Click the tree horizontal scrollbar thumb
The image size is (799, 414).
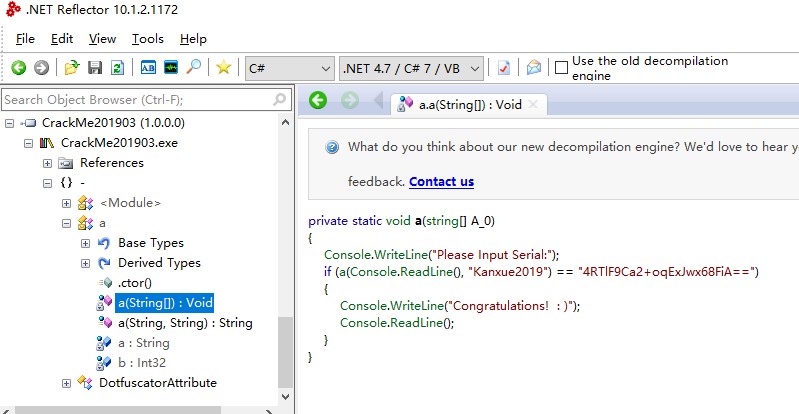click(x=119, y=410)
